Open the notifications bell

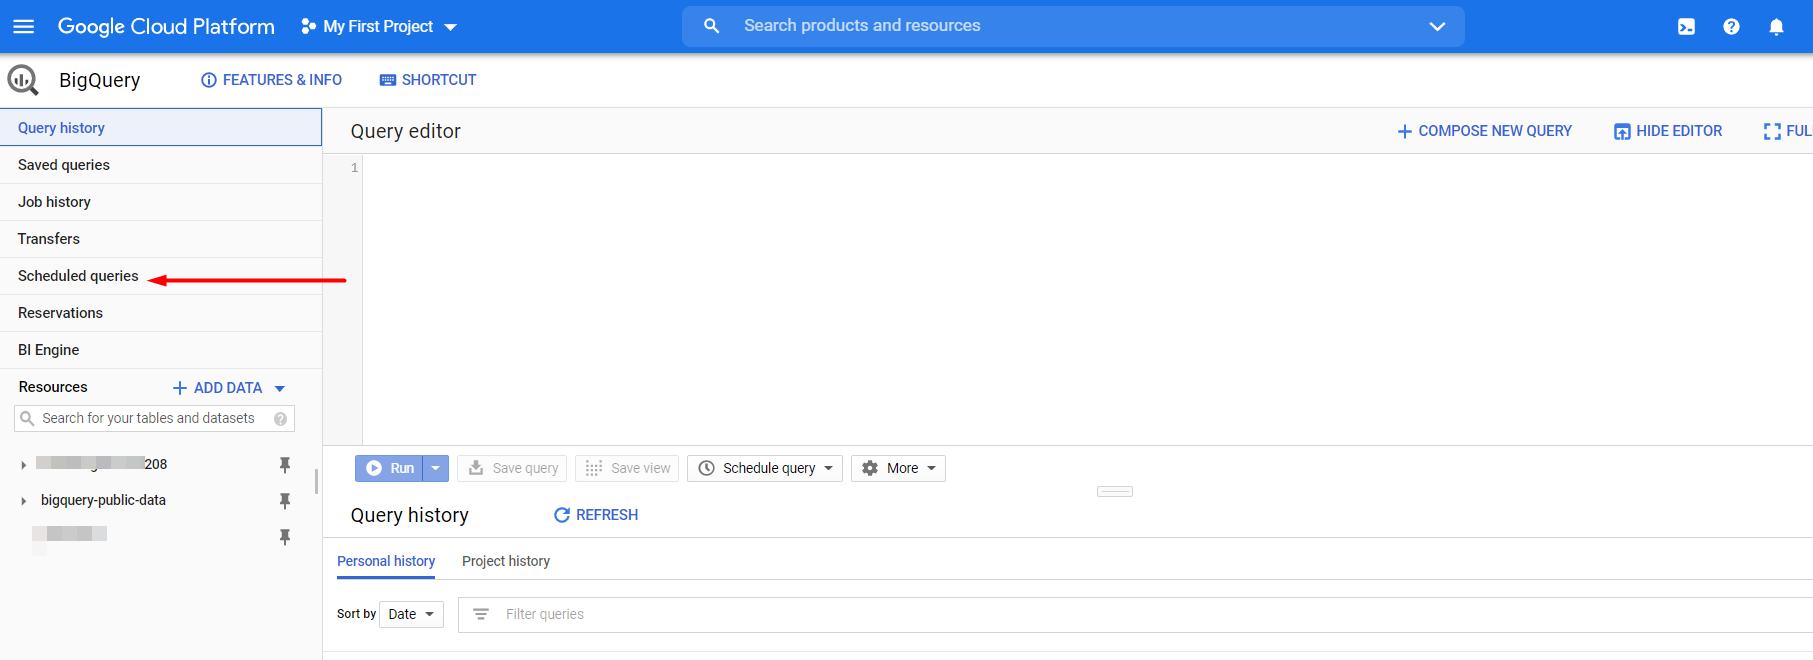1776,27
